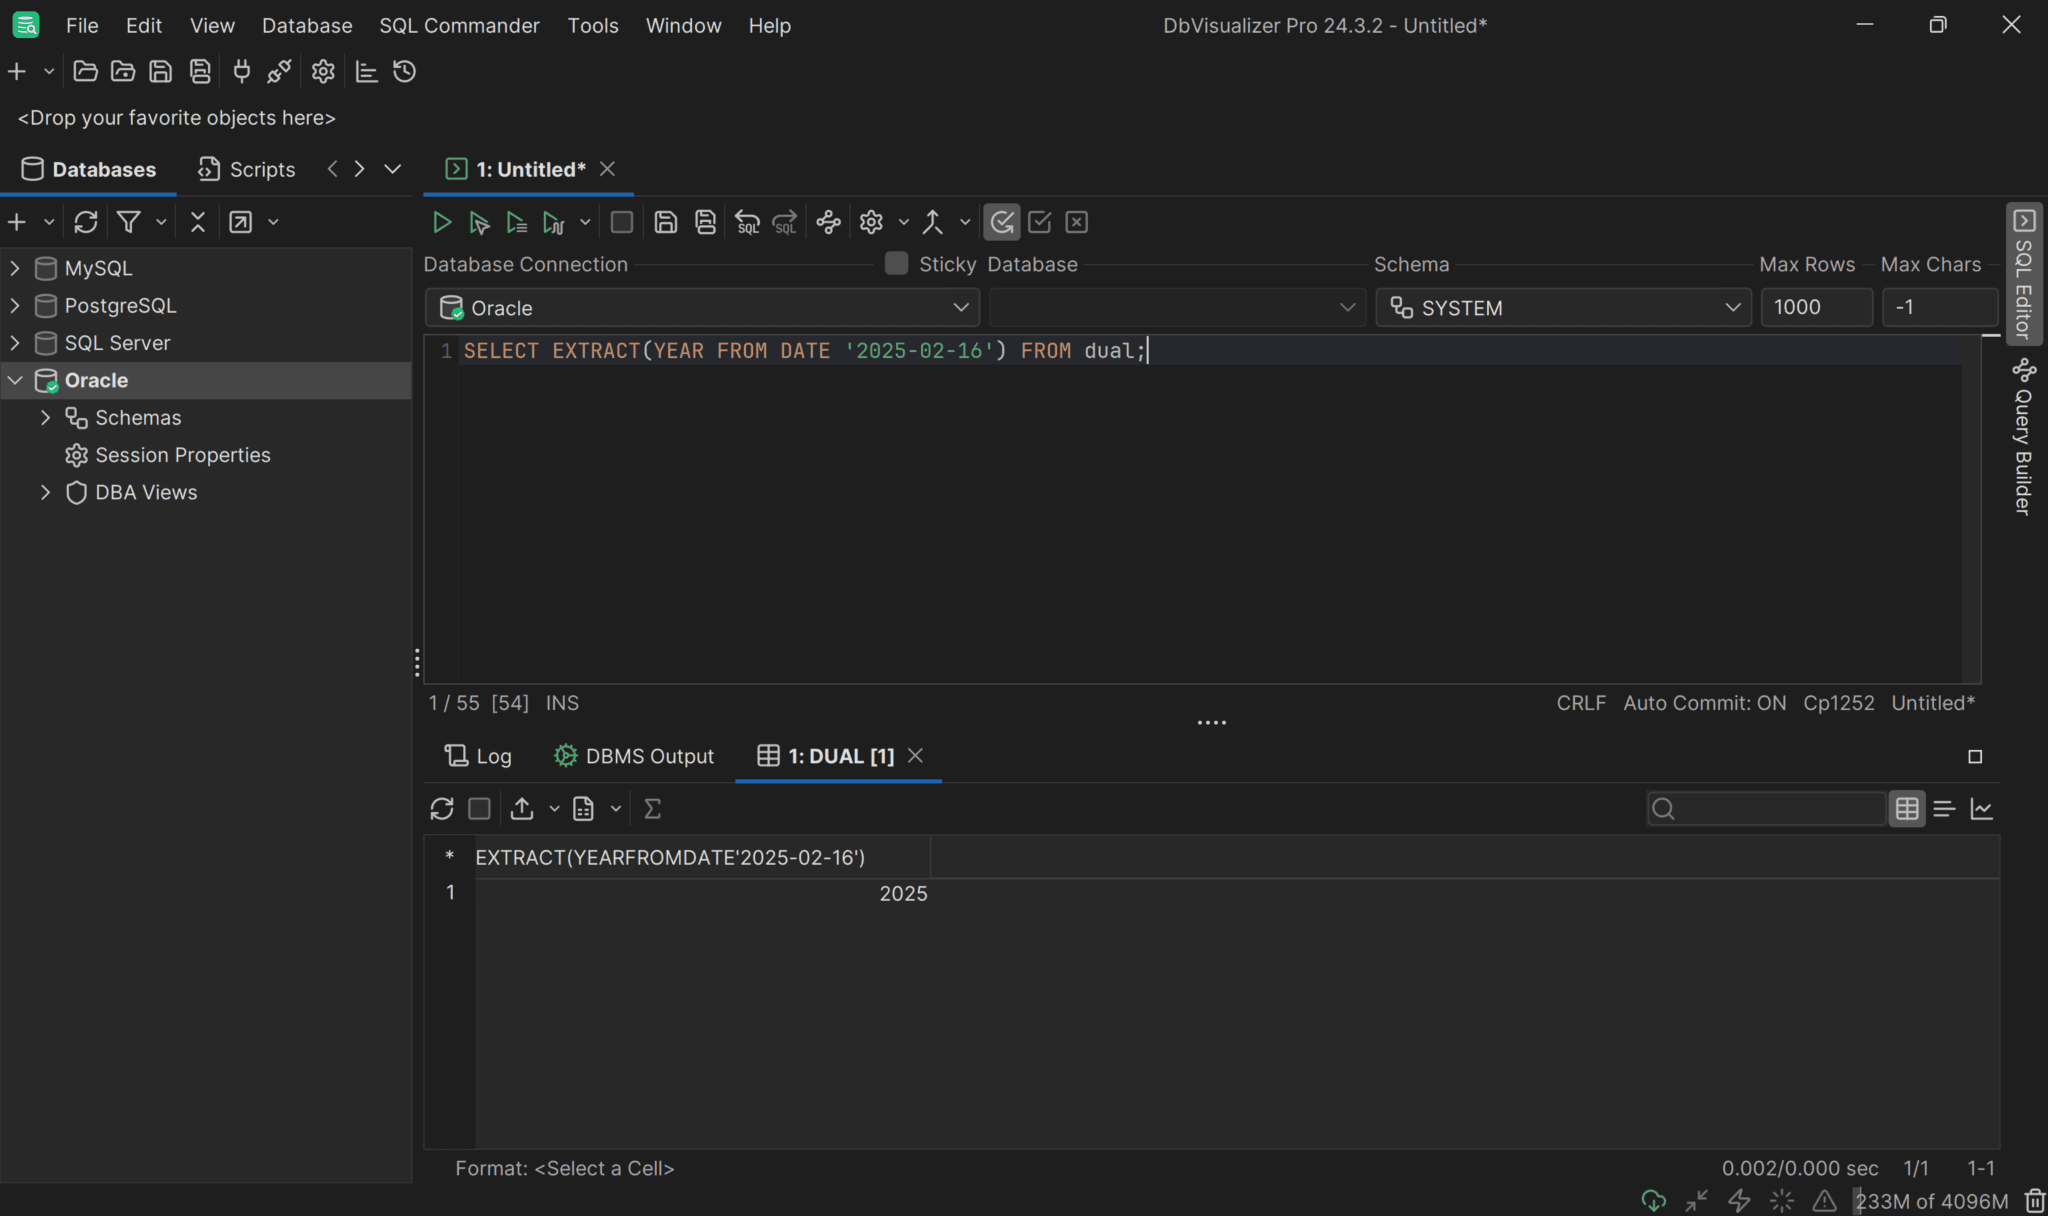Toggle the Auto Commit icon in editor toolbar

1001,222
